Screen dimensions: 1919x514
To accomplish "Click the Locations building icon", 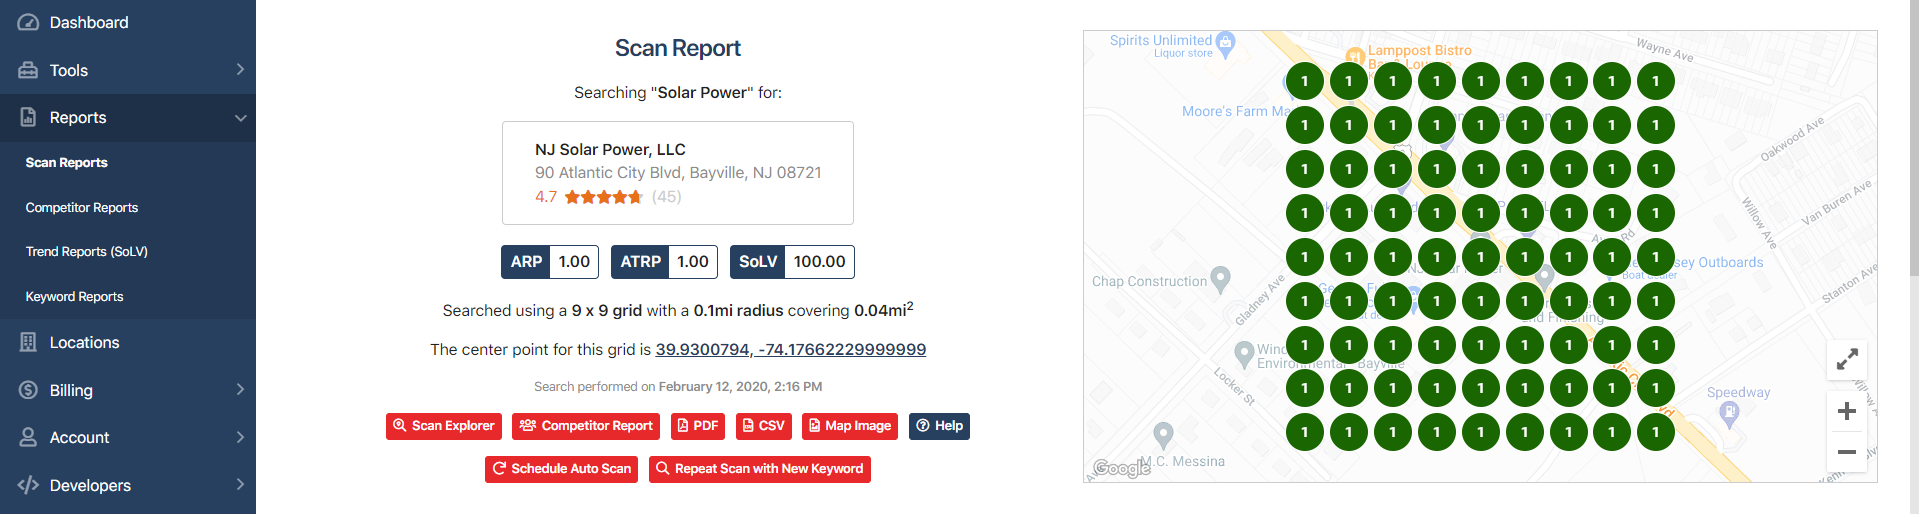I will click(x=28, y=342).
